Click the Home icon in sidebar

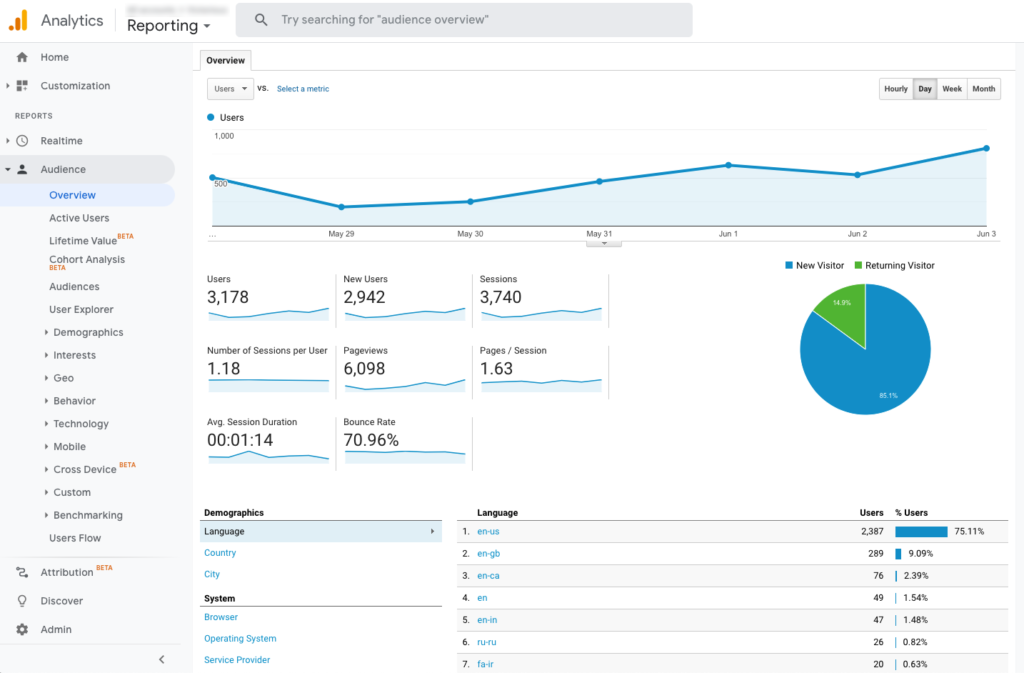pyautogui.click(x=22, y=57)
